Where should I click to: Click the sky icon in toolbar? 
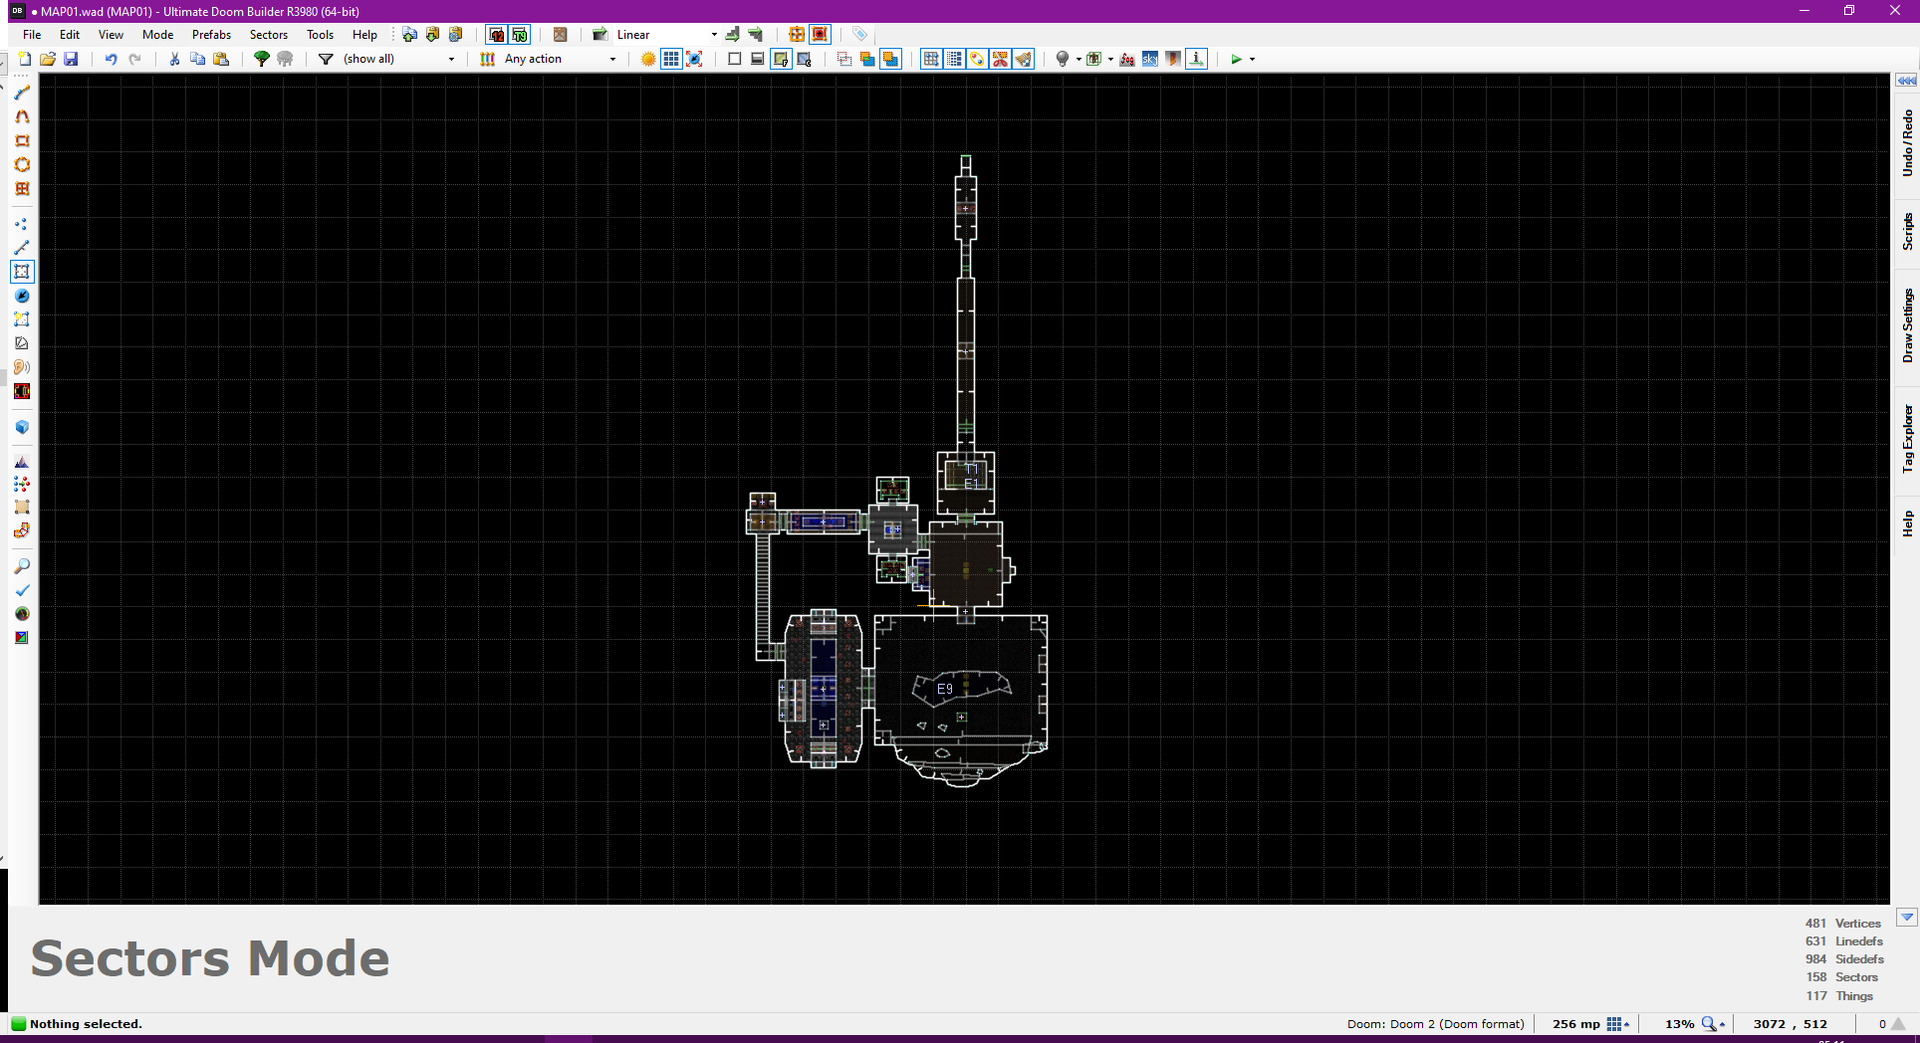tap(1150, 59)
